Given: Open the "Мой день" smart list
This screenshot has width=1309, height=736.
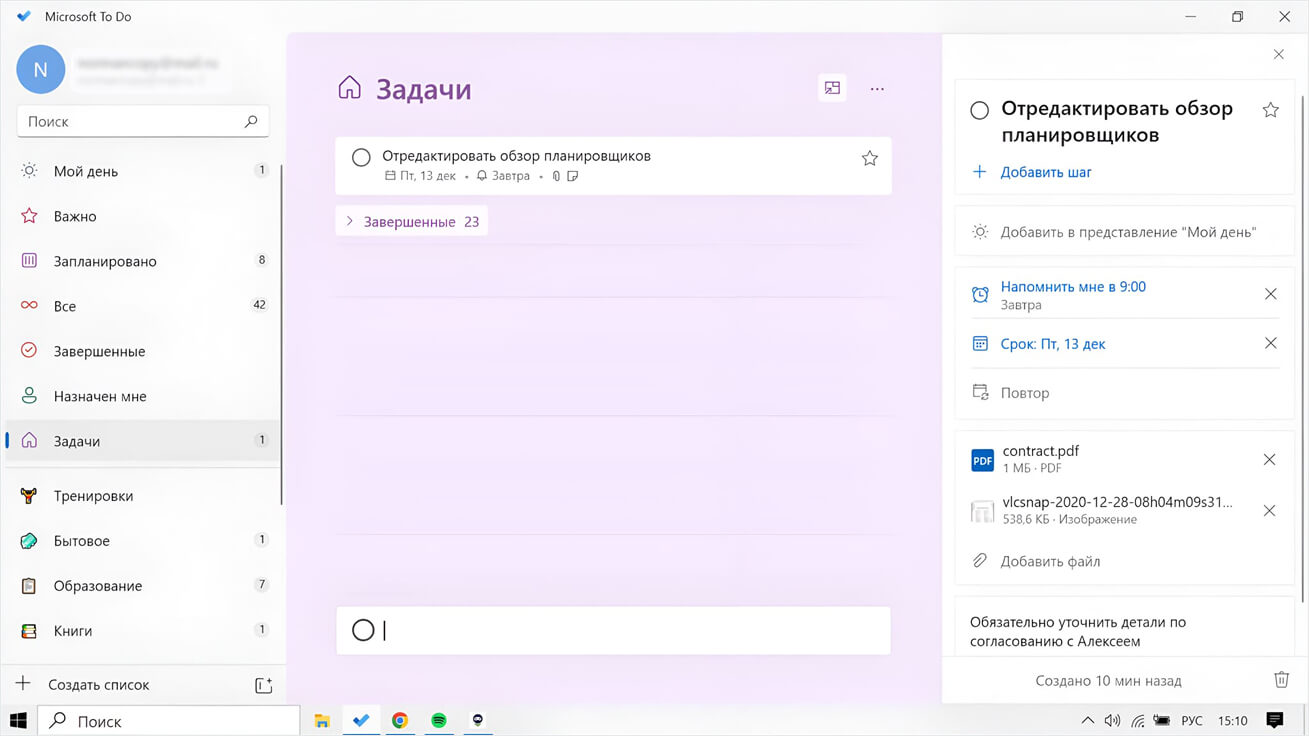Looking at the screenshot, I should click(x=84, y=171).
